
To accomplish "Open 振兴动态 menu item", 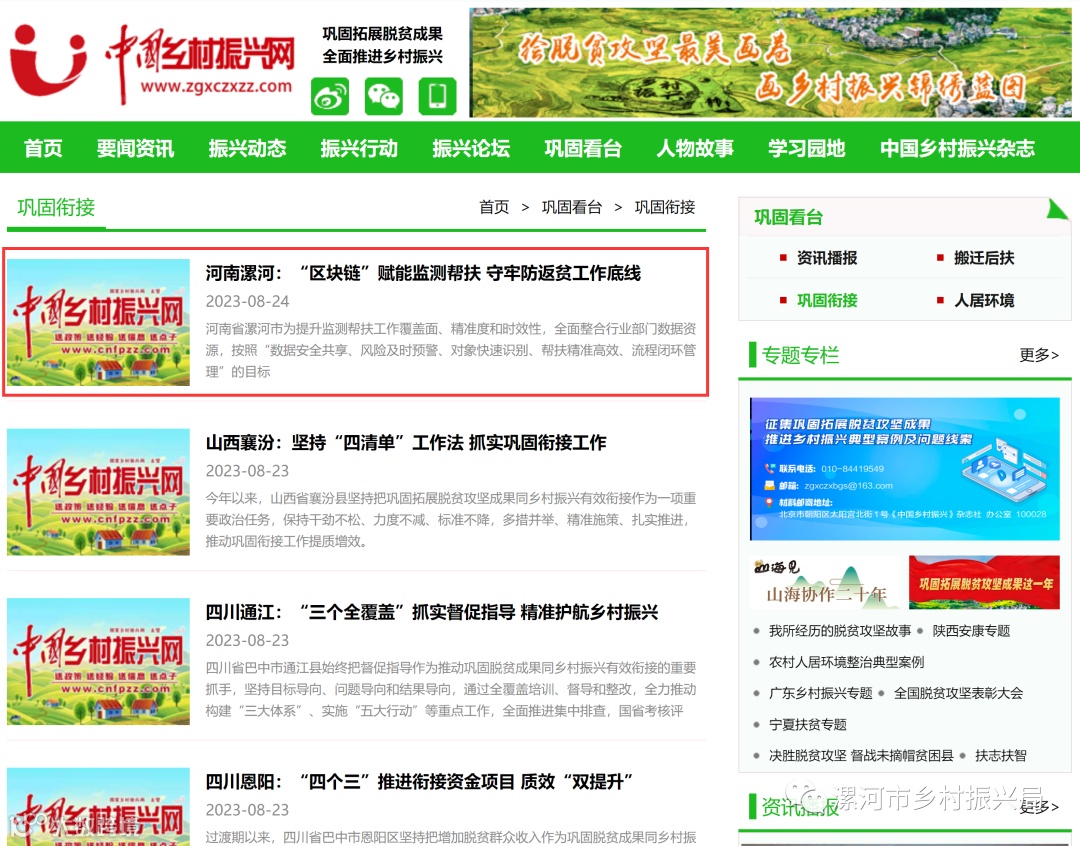I will [x=247, y=148].
